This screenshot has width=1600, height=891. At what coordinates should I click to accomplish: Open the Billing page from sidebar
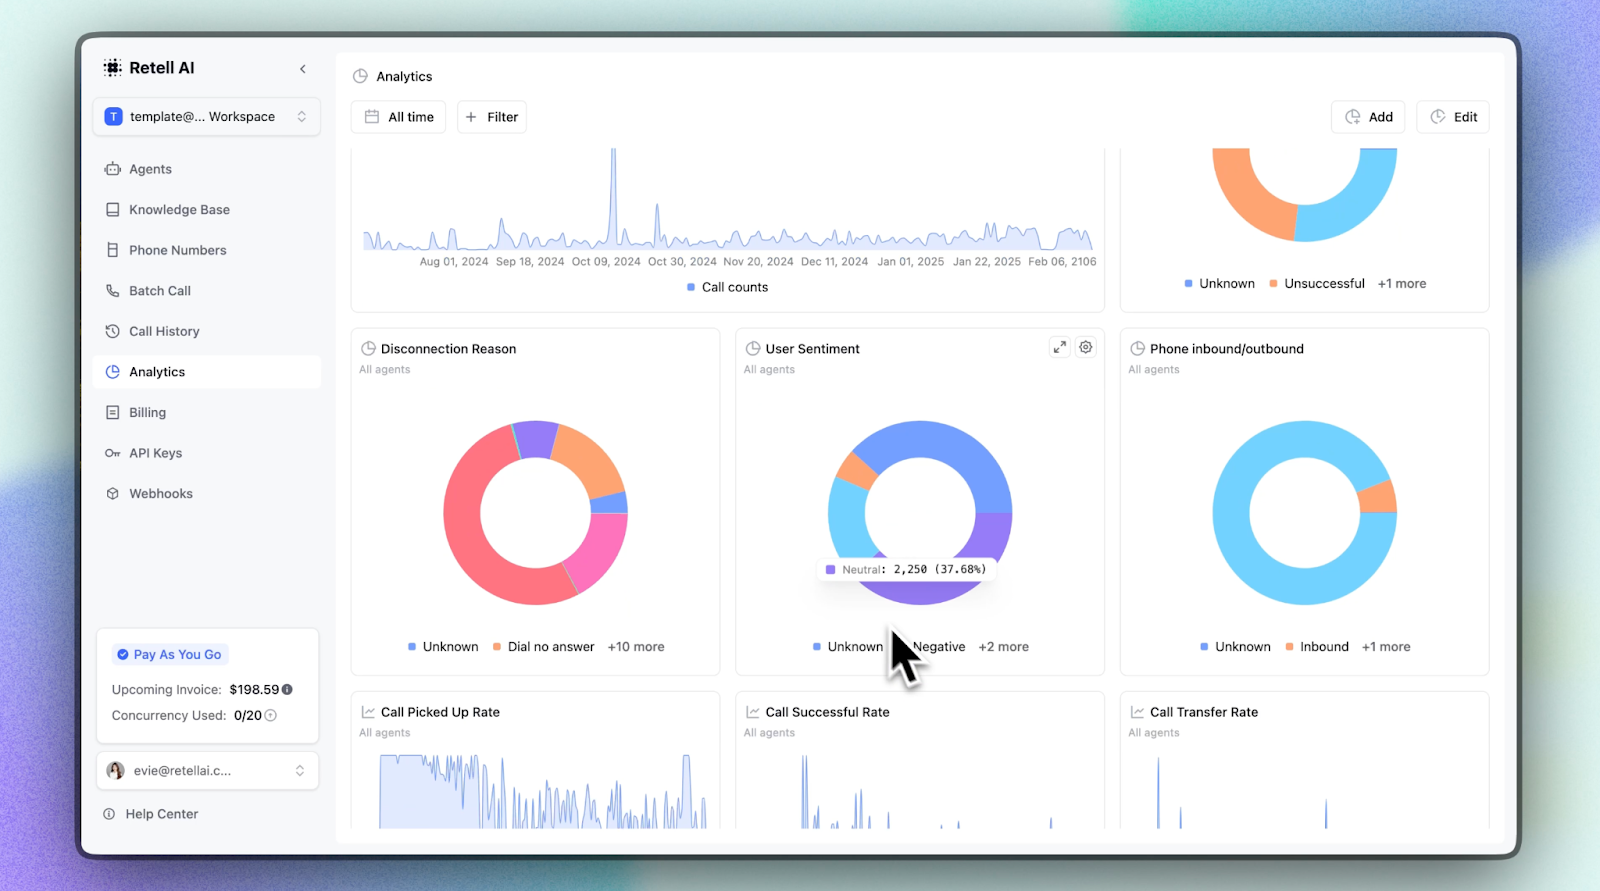click(x=147, y=412)
